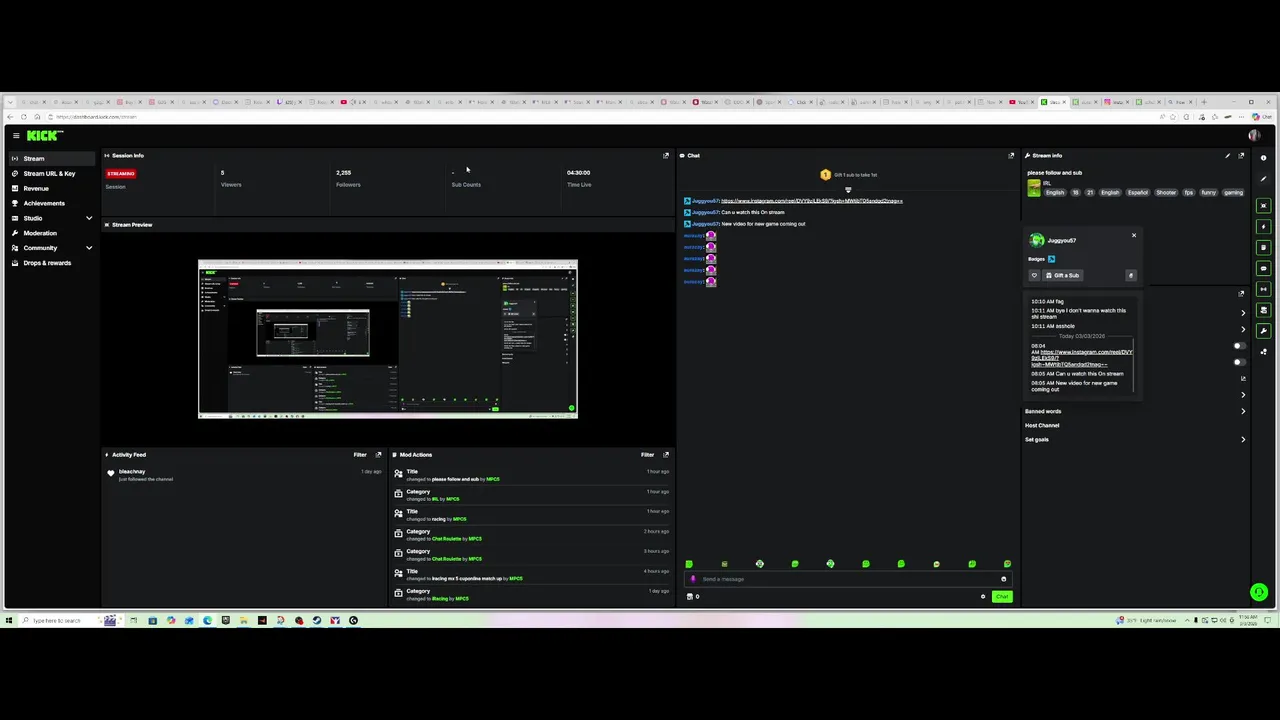
Task: Open Drops & rewards page
Action: tap(52, 262)
